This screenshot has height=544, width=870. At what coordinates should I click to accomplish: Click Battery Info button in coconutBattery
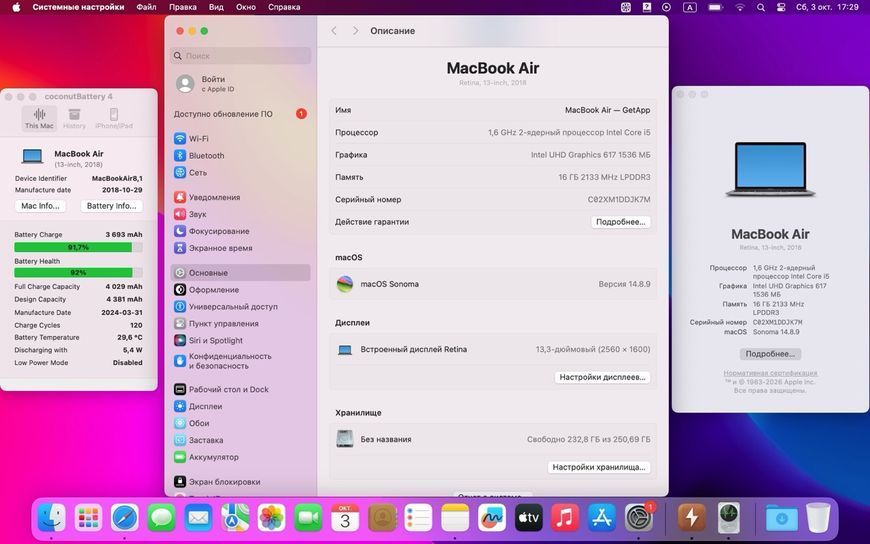click(112, 206)
